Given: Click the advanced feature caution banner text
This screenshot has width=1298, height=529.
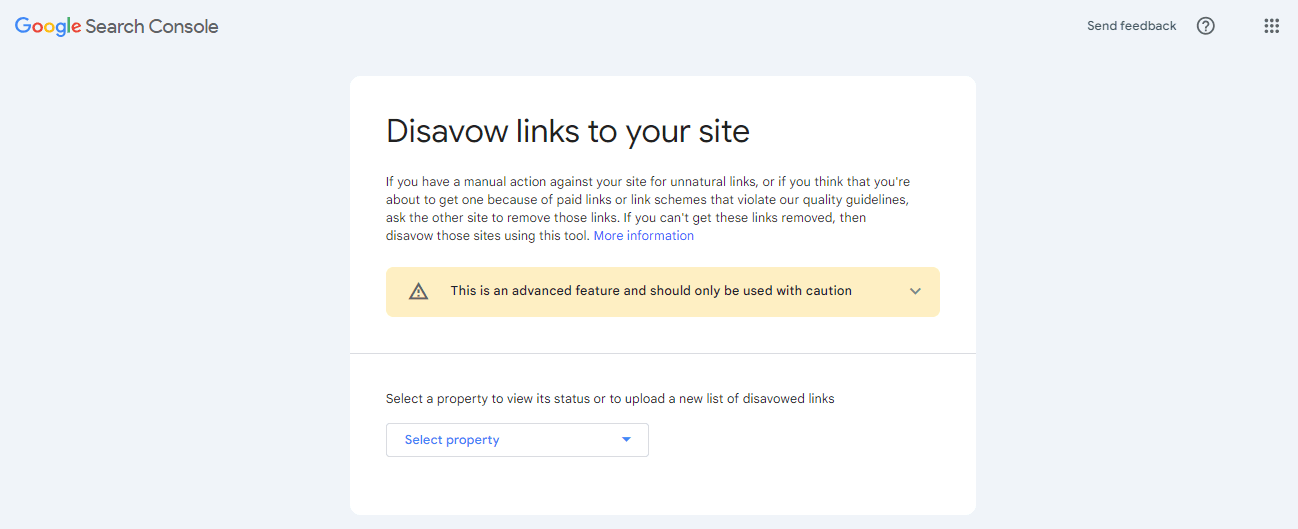Looking at the screenshot, I should pyautogui.click(x=651, y=291).
